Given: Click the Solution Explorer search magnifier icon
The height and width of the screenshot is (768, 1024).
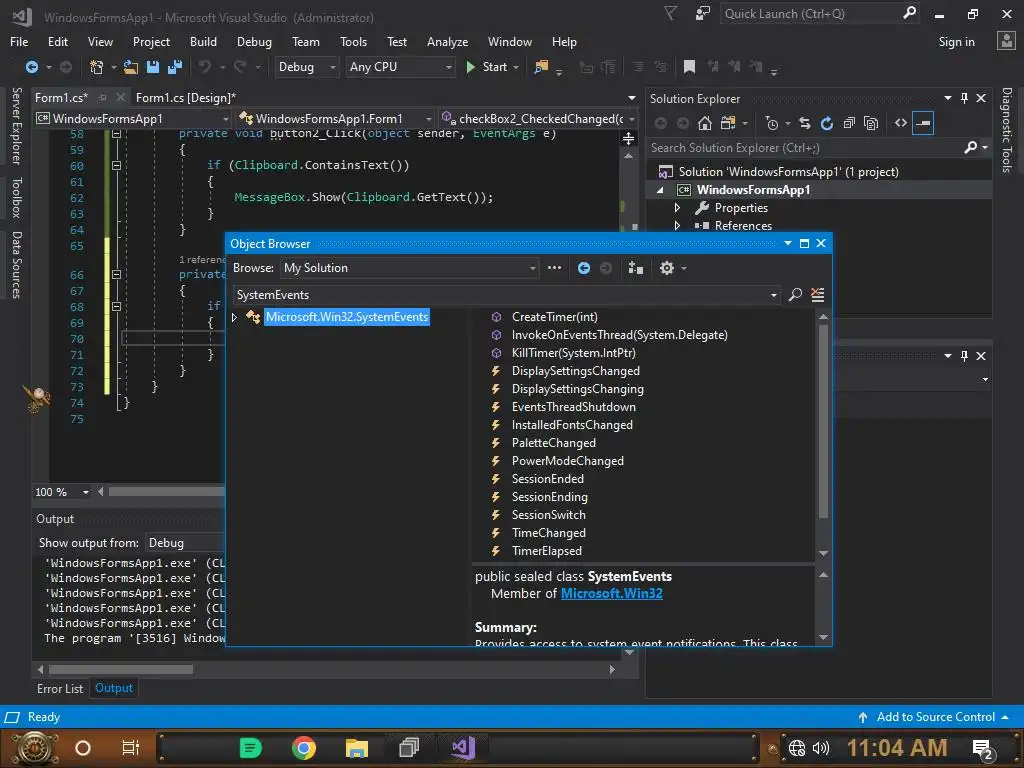Looking at the screenshot, I should pos(971,148).
